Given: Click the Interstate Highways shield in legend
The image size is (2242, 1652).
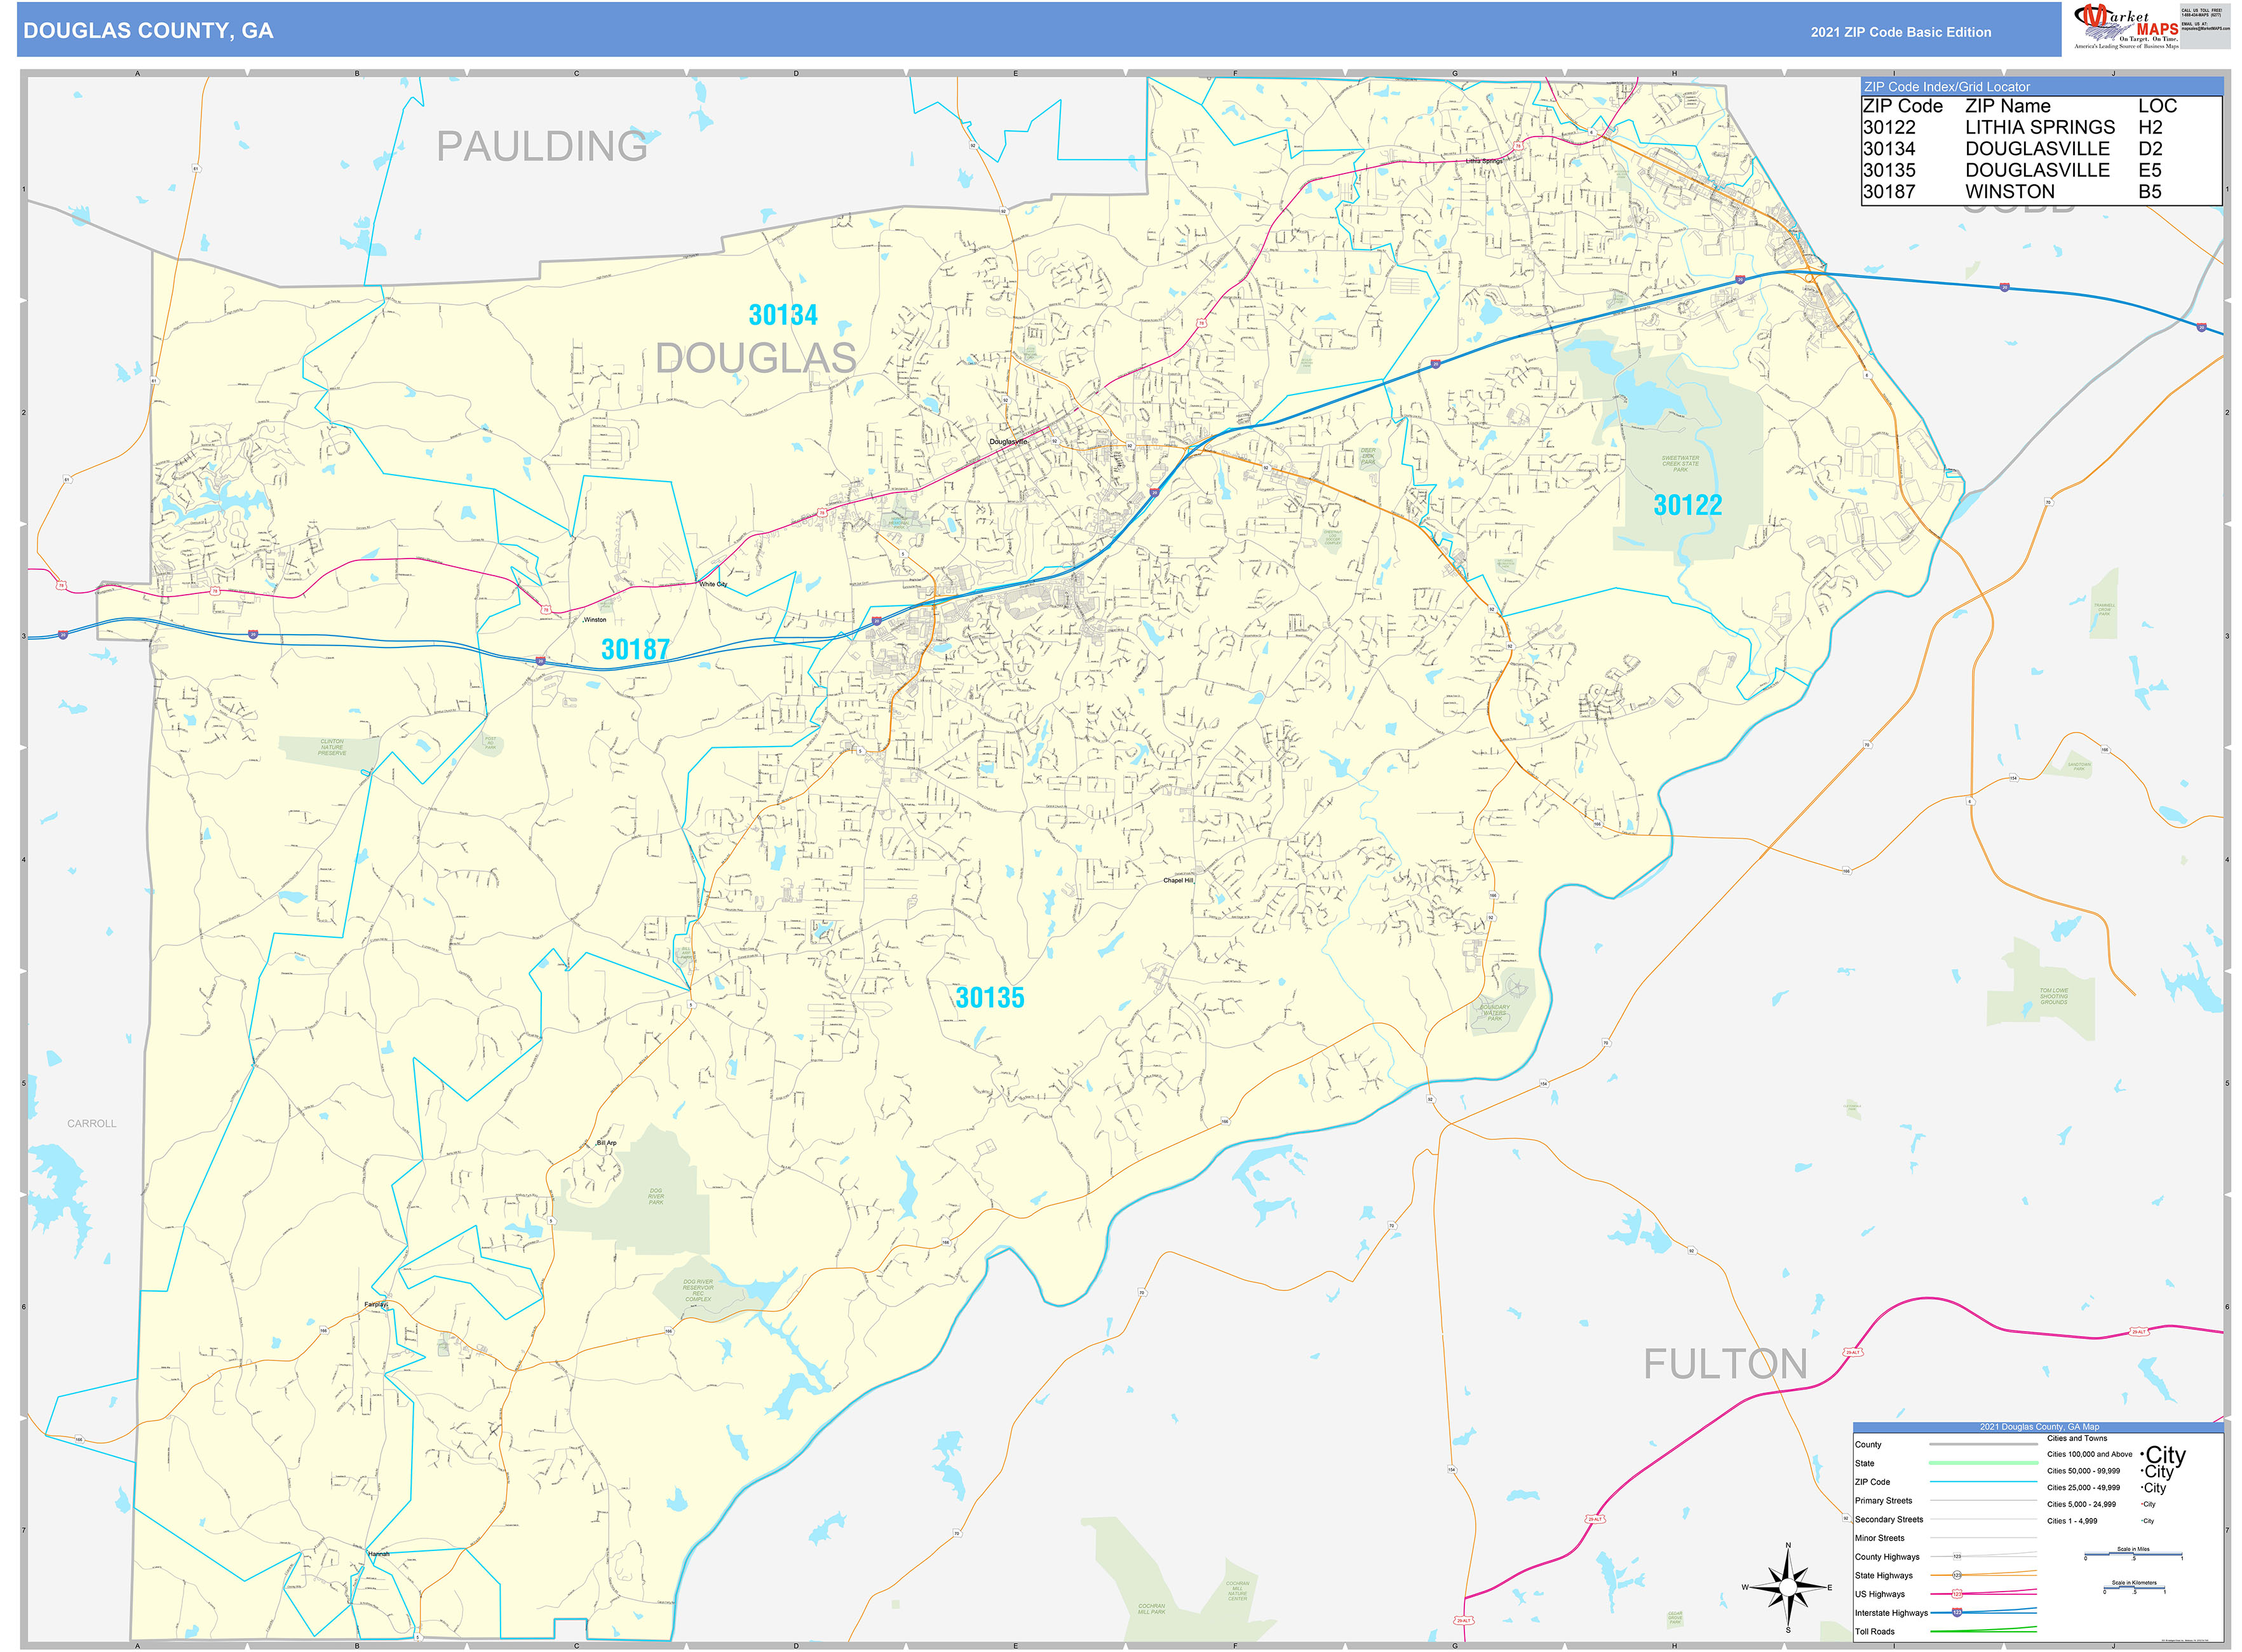Looking at the screenshot, I should click(1956, 1612).
